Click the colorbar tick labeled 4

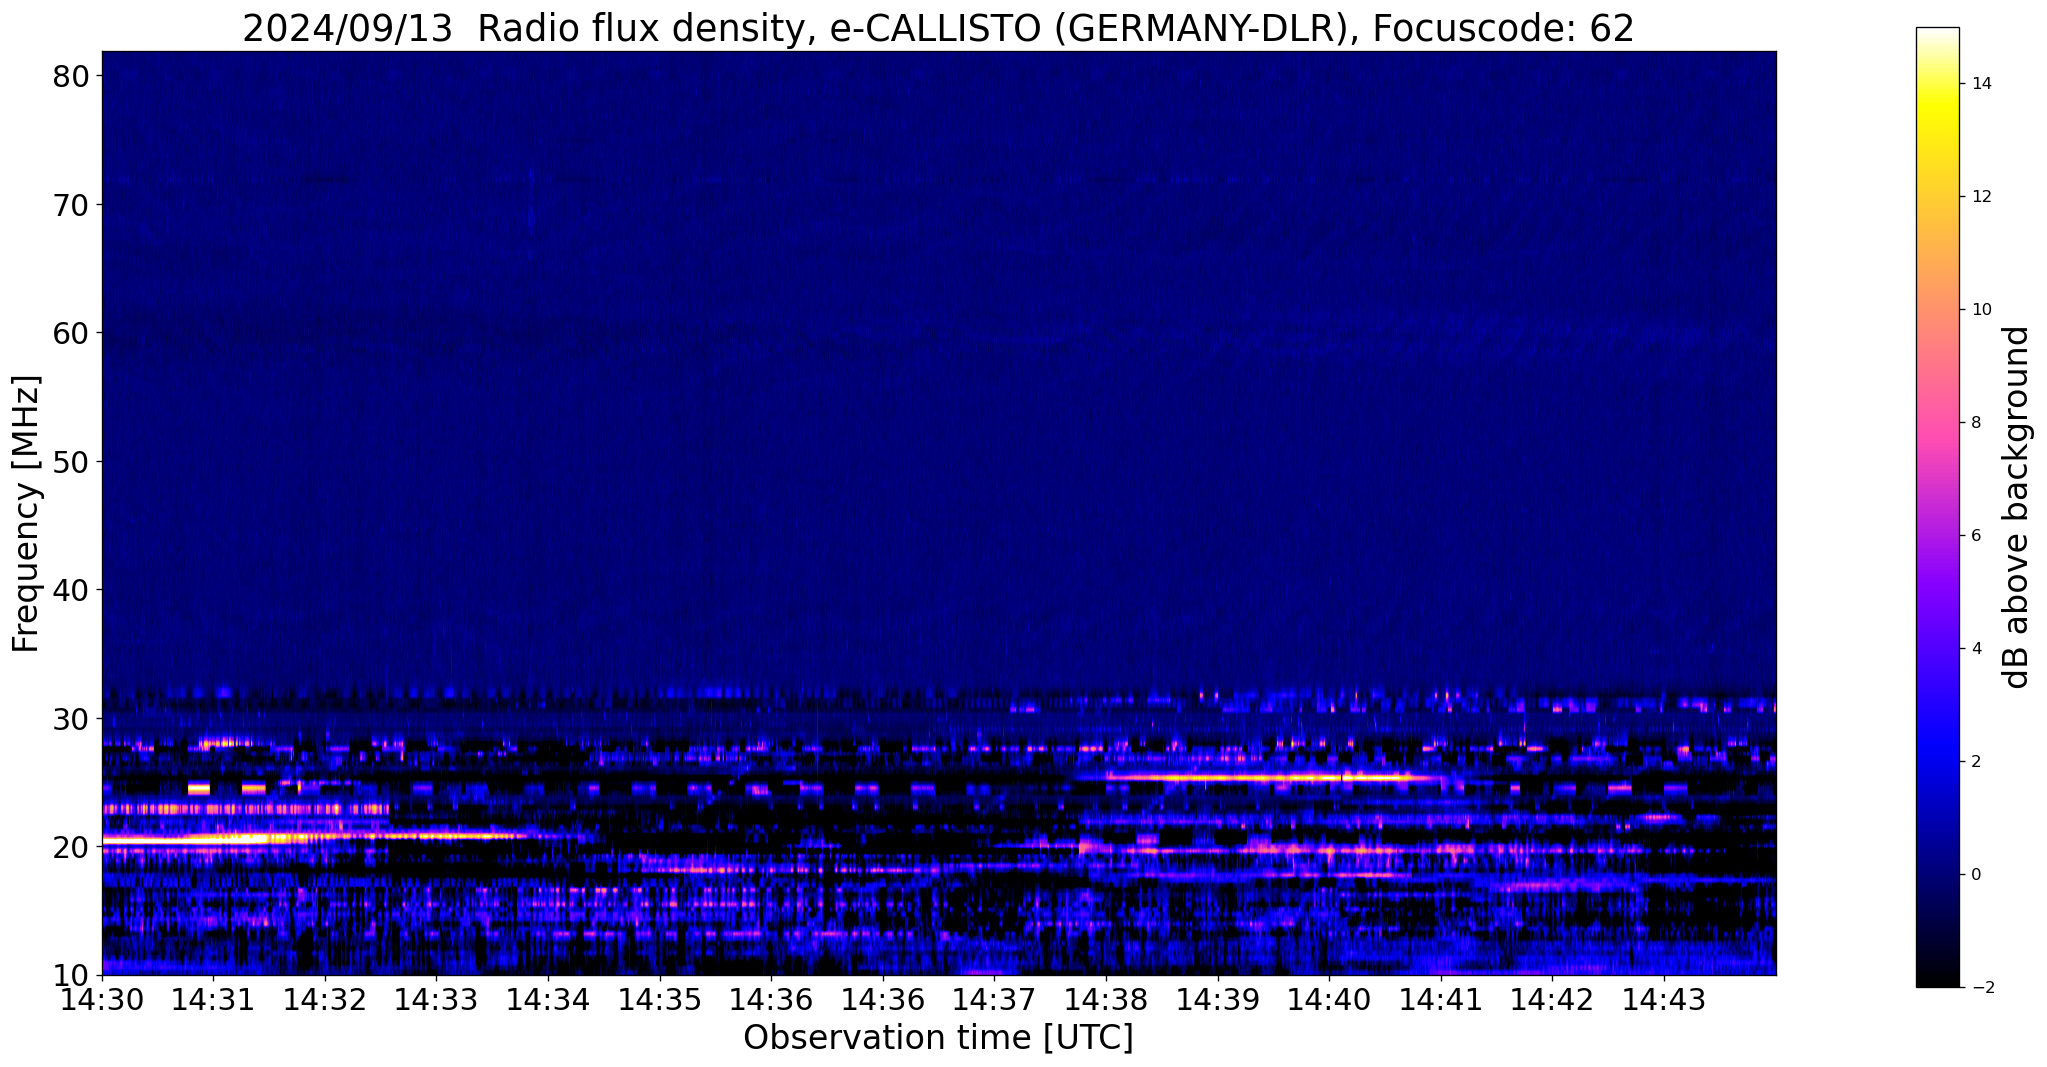1974,649
